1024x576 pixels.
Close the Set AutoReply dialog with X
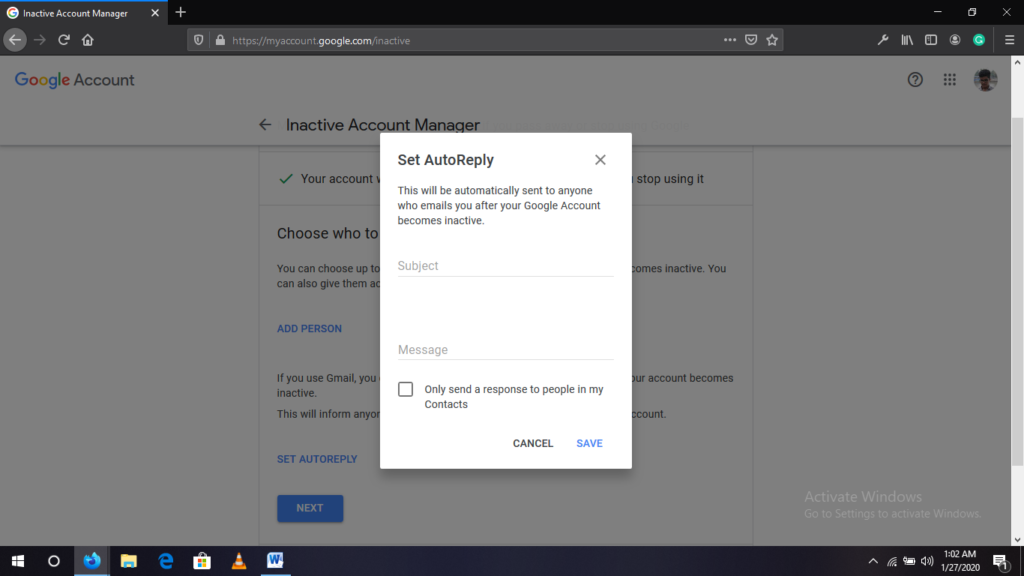point(600,160)
